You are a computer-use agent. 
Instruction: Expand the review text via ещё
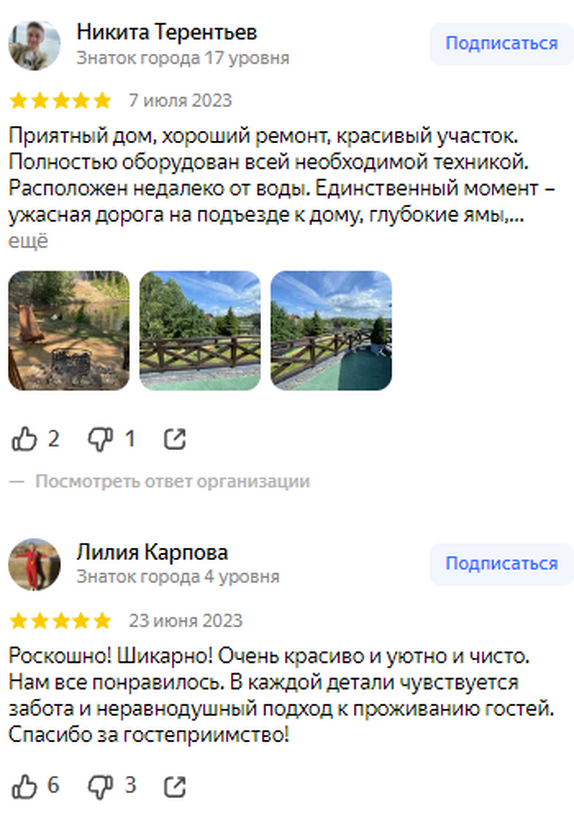(x=28, y=241)
